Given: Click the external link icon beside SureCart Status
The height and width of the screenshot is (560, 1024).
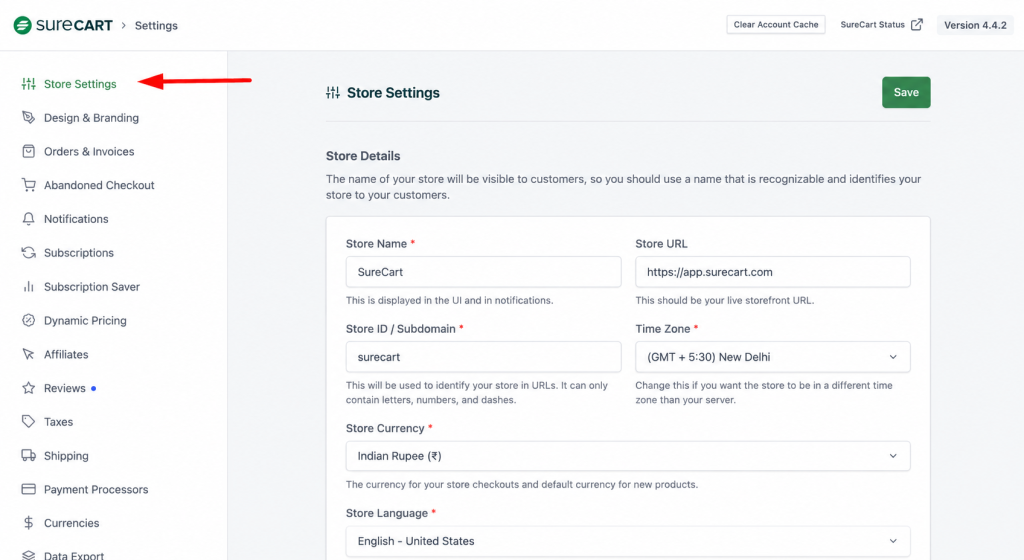Looking at the screenshot, I should pos(917,25).
